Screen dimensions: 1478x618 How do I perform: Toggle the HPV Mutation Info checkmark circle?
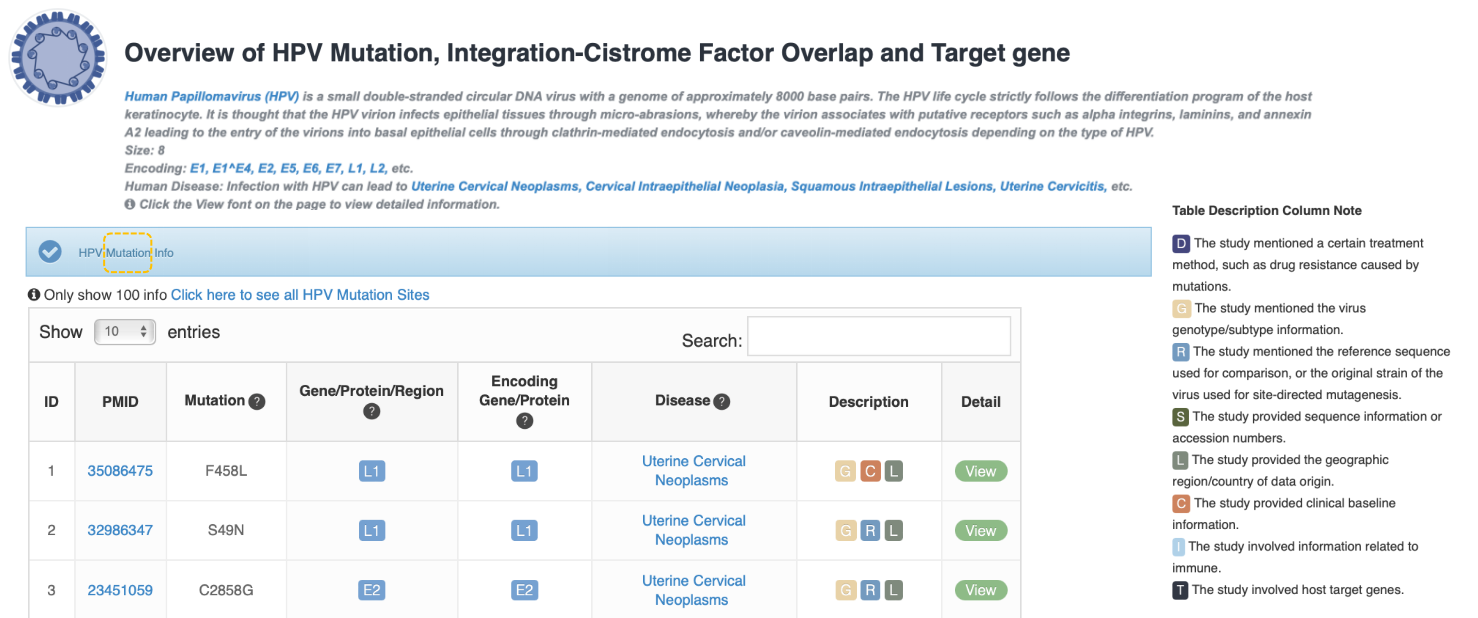click(x=50, y=252)
